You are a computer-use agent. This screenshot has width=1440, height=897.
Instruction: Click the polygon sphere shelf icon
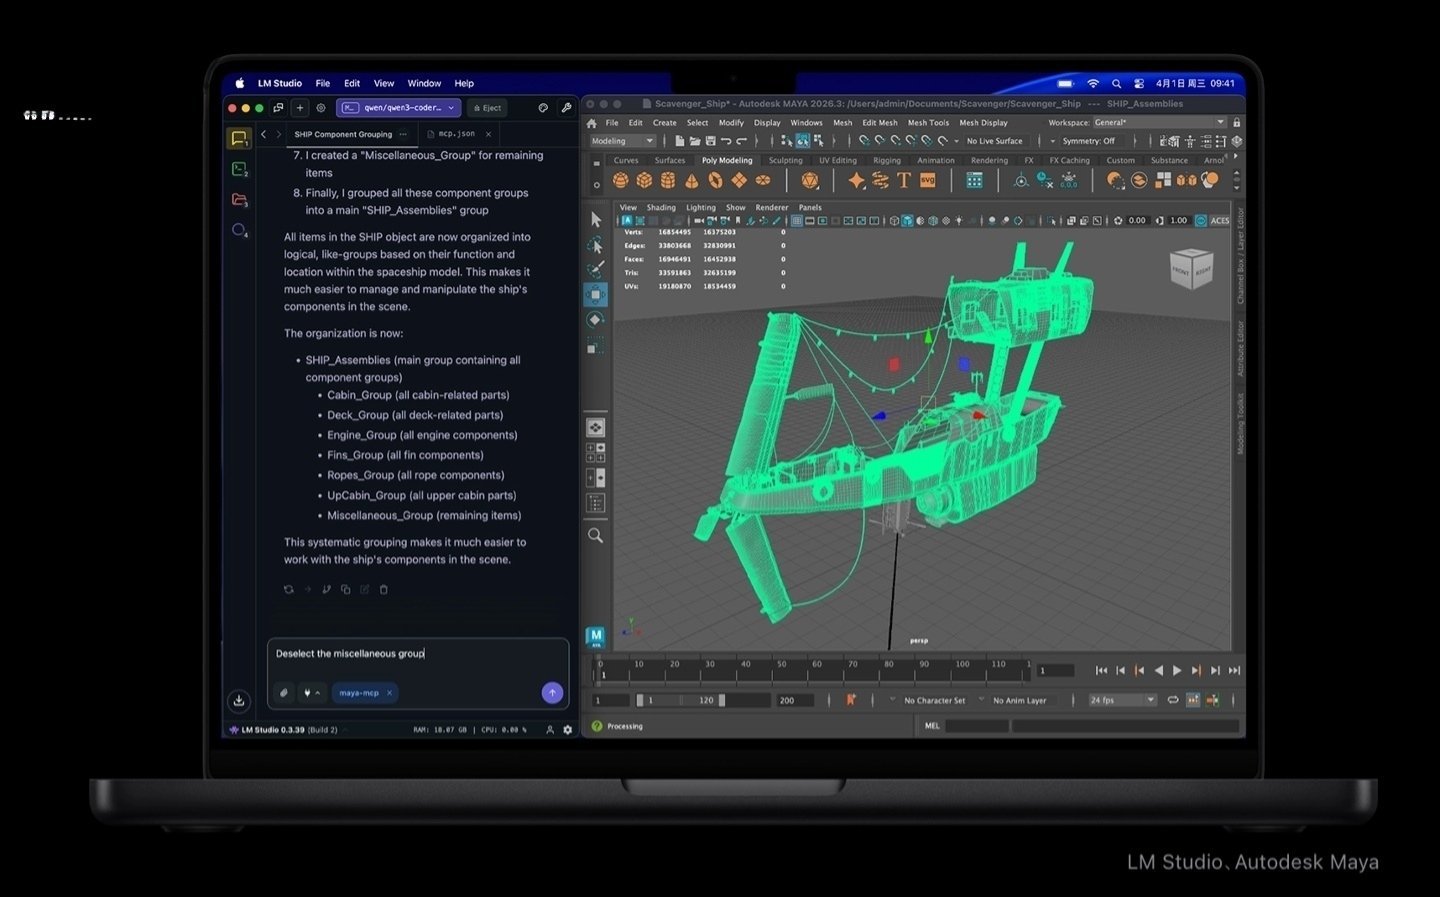point(621,180)
